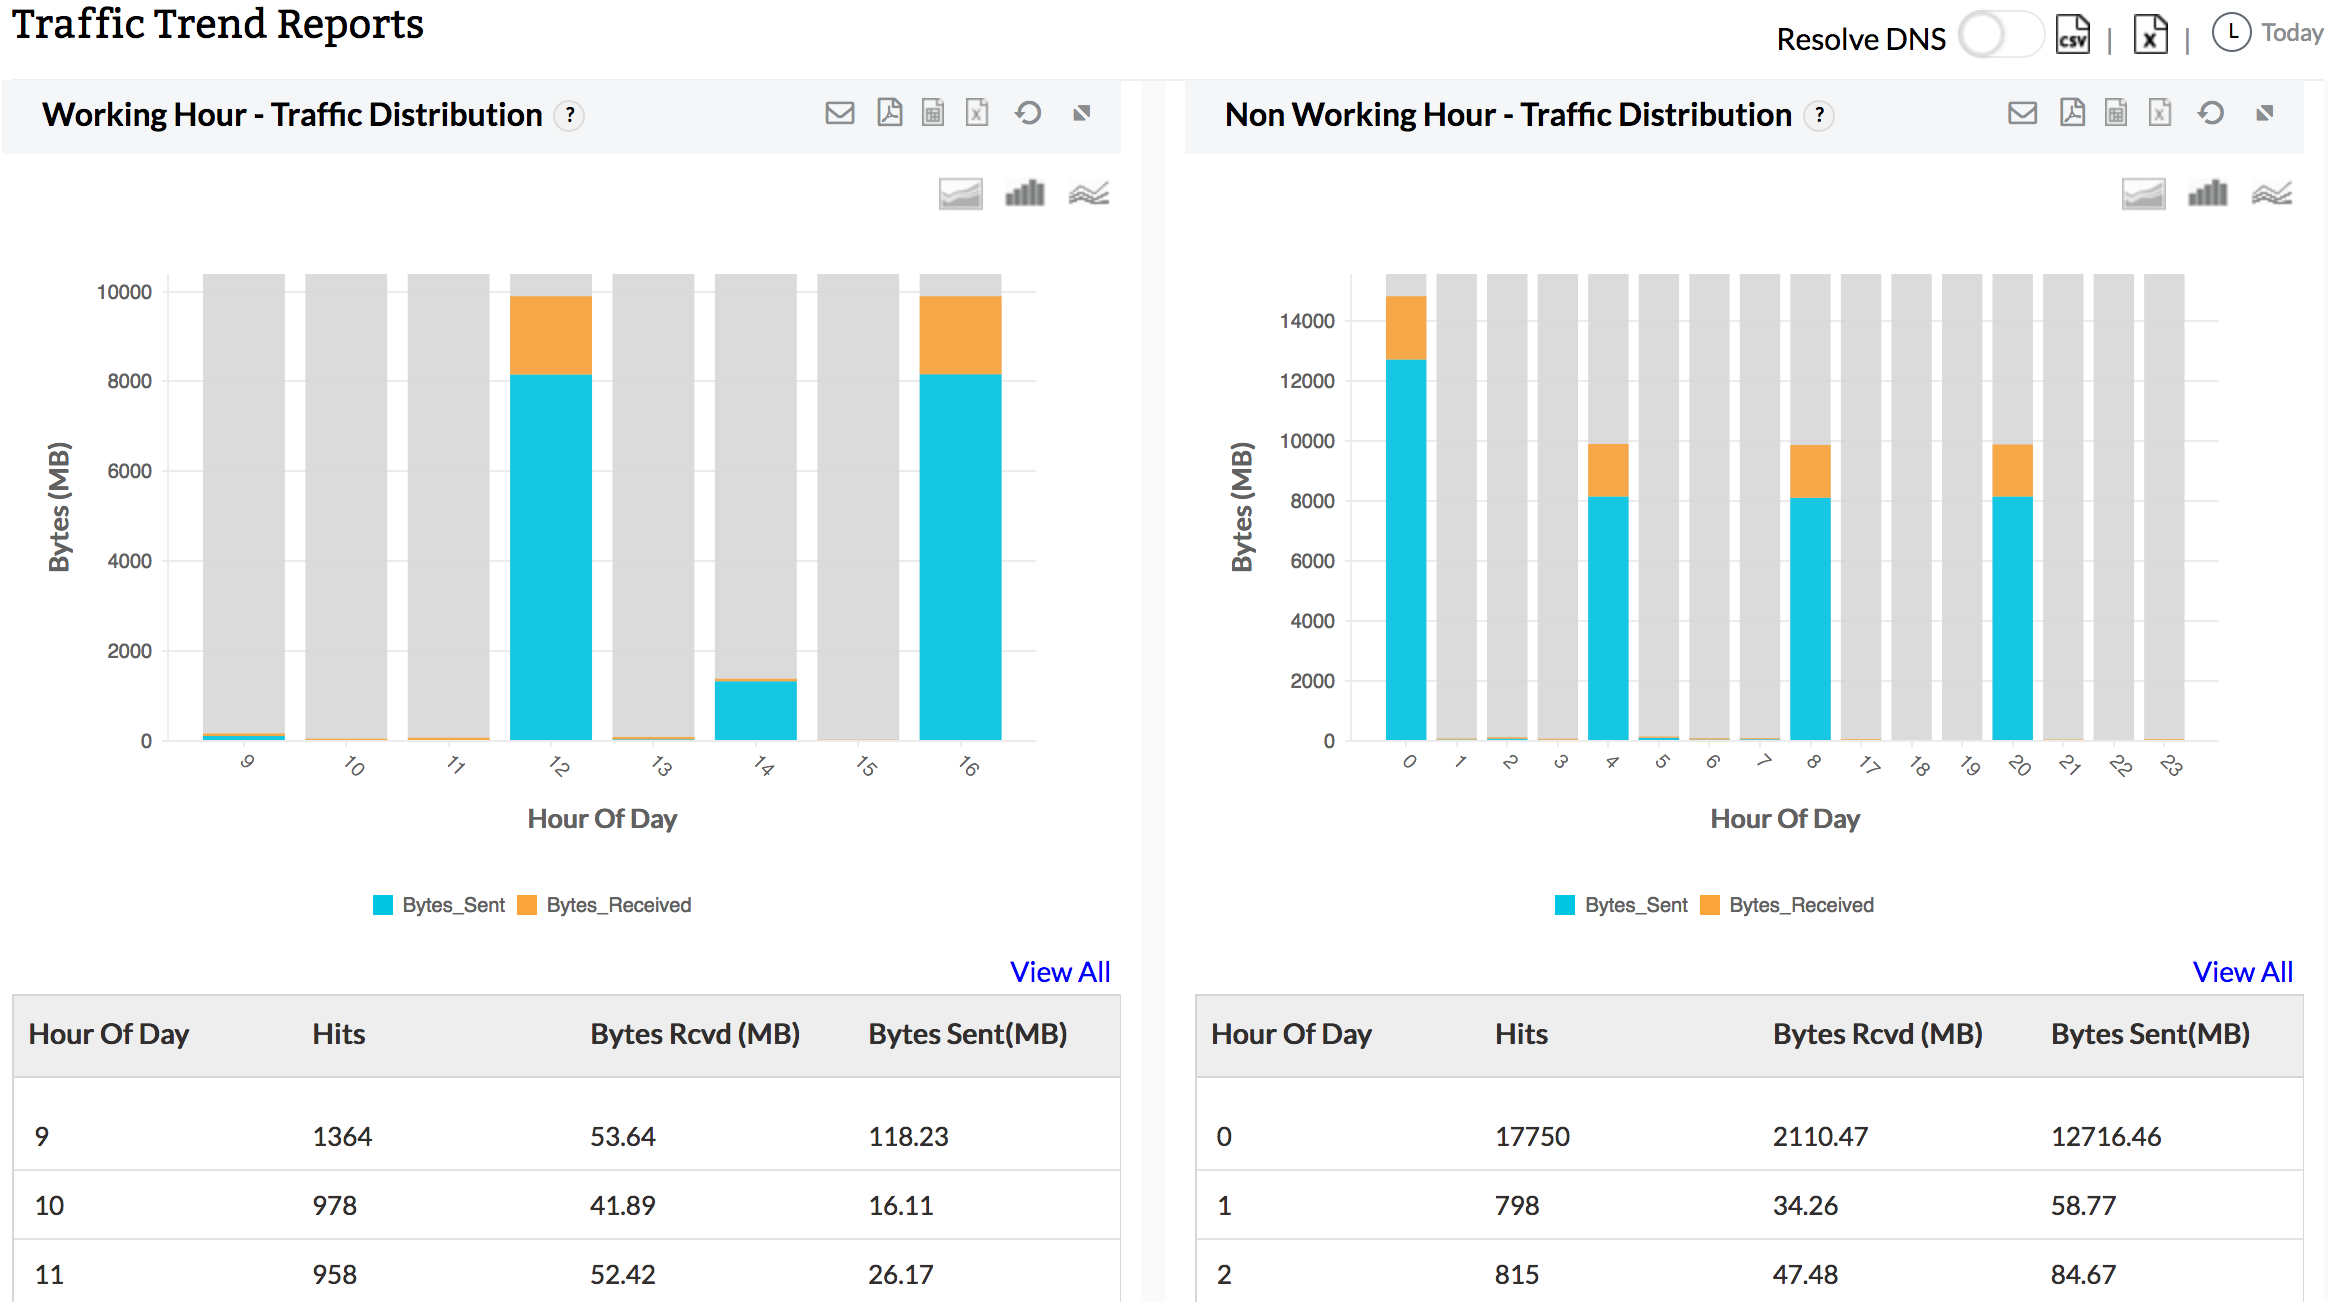Toggle Bytes_Sent legend in Working Hour chart

point(440,905)
